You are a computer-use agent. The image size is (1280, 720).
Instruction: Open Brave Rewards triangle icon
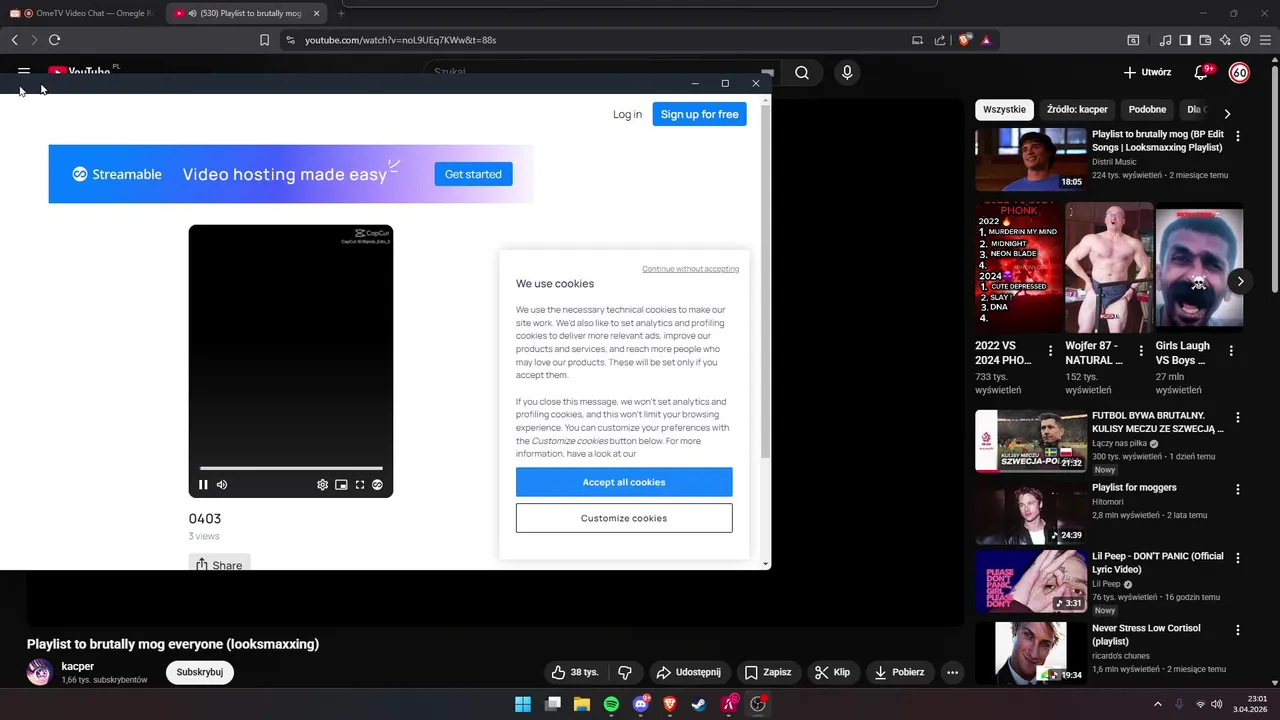pos(986,40)
